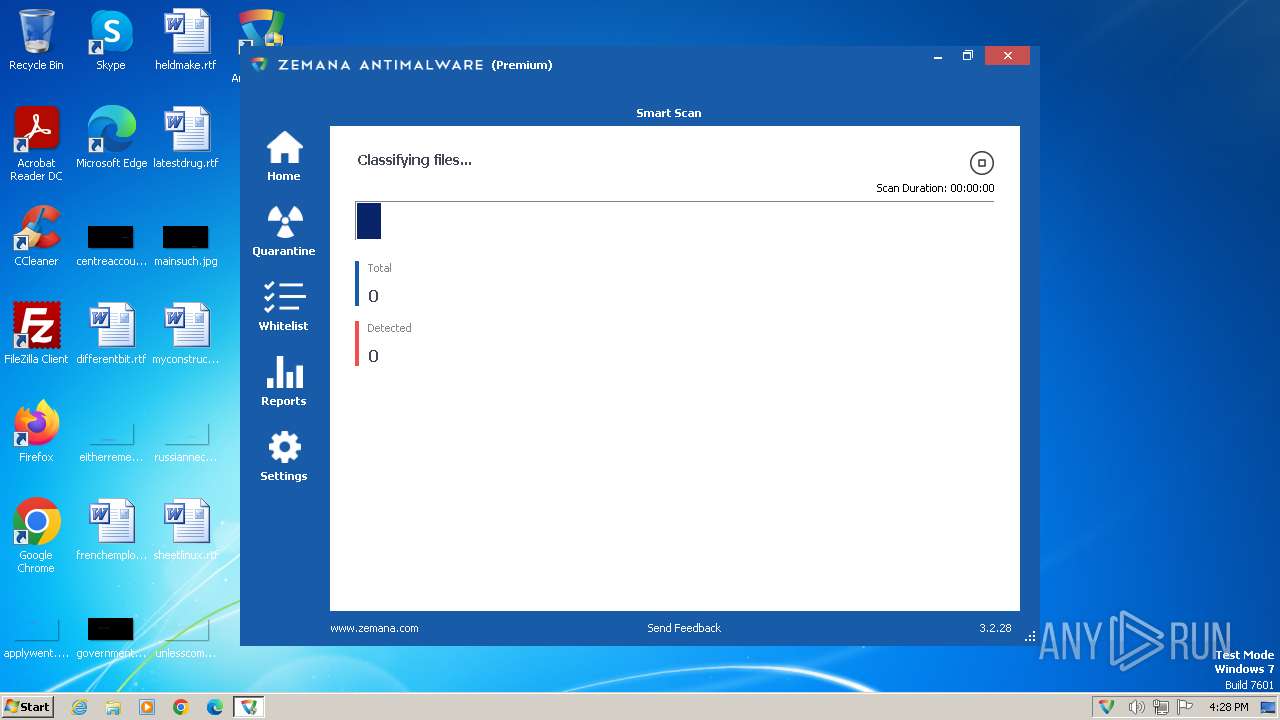1280x720 pixels.
Task: Open the media player taskbar icon
Action: [x=147, y=707]
